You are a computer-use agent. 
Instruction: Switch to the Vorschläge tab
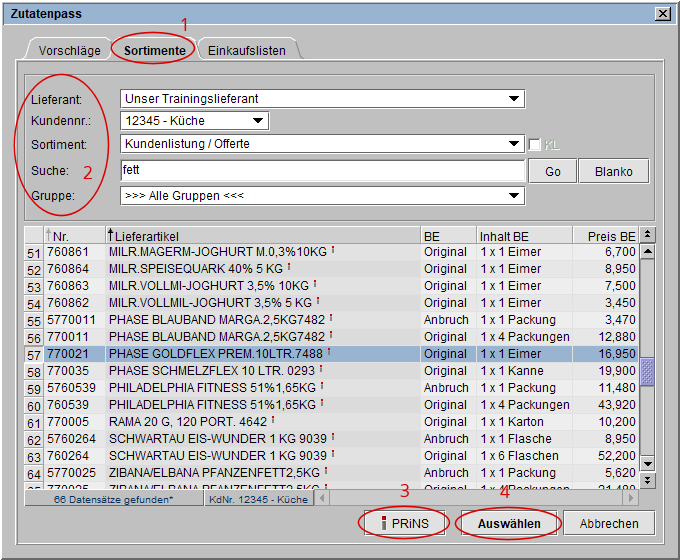coord(69,50)
